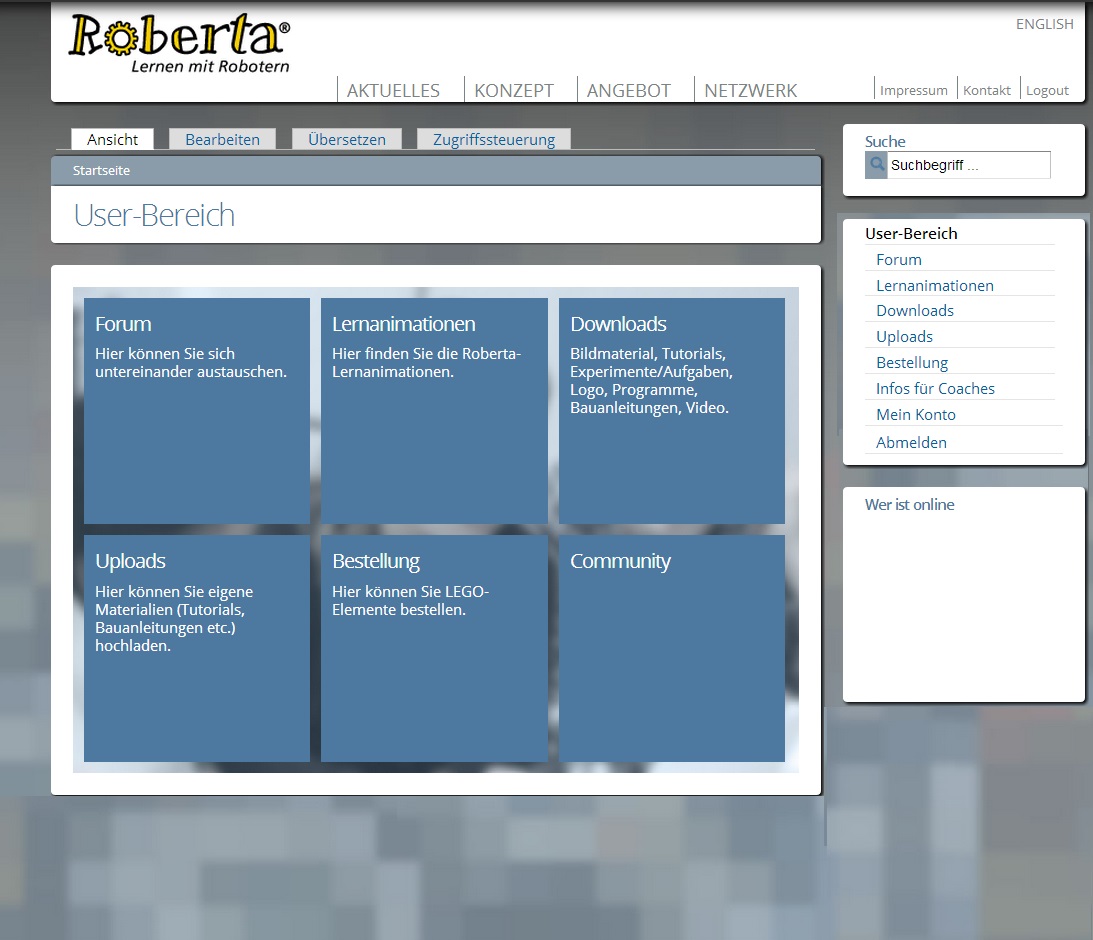Open the Forum tile
Screen dimensions: 1093x940
coord(197,411)
